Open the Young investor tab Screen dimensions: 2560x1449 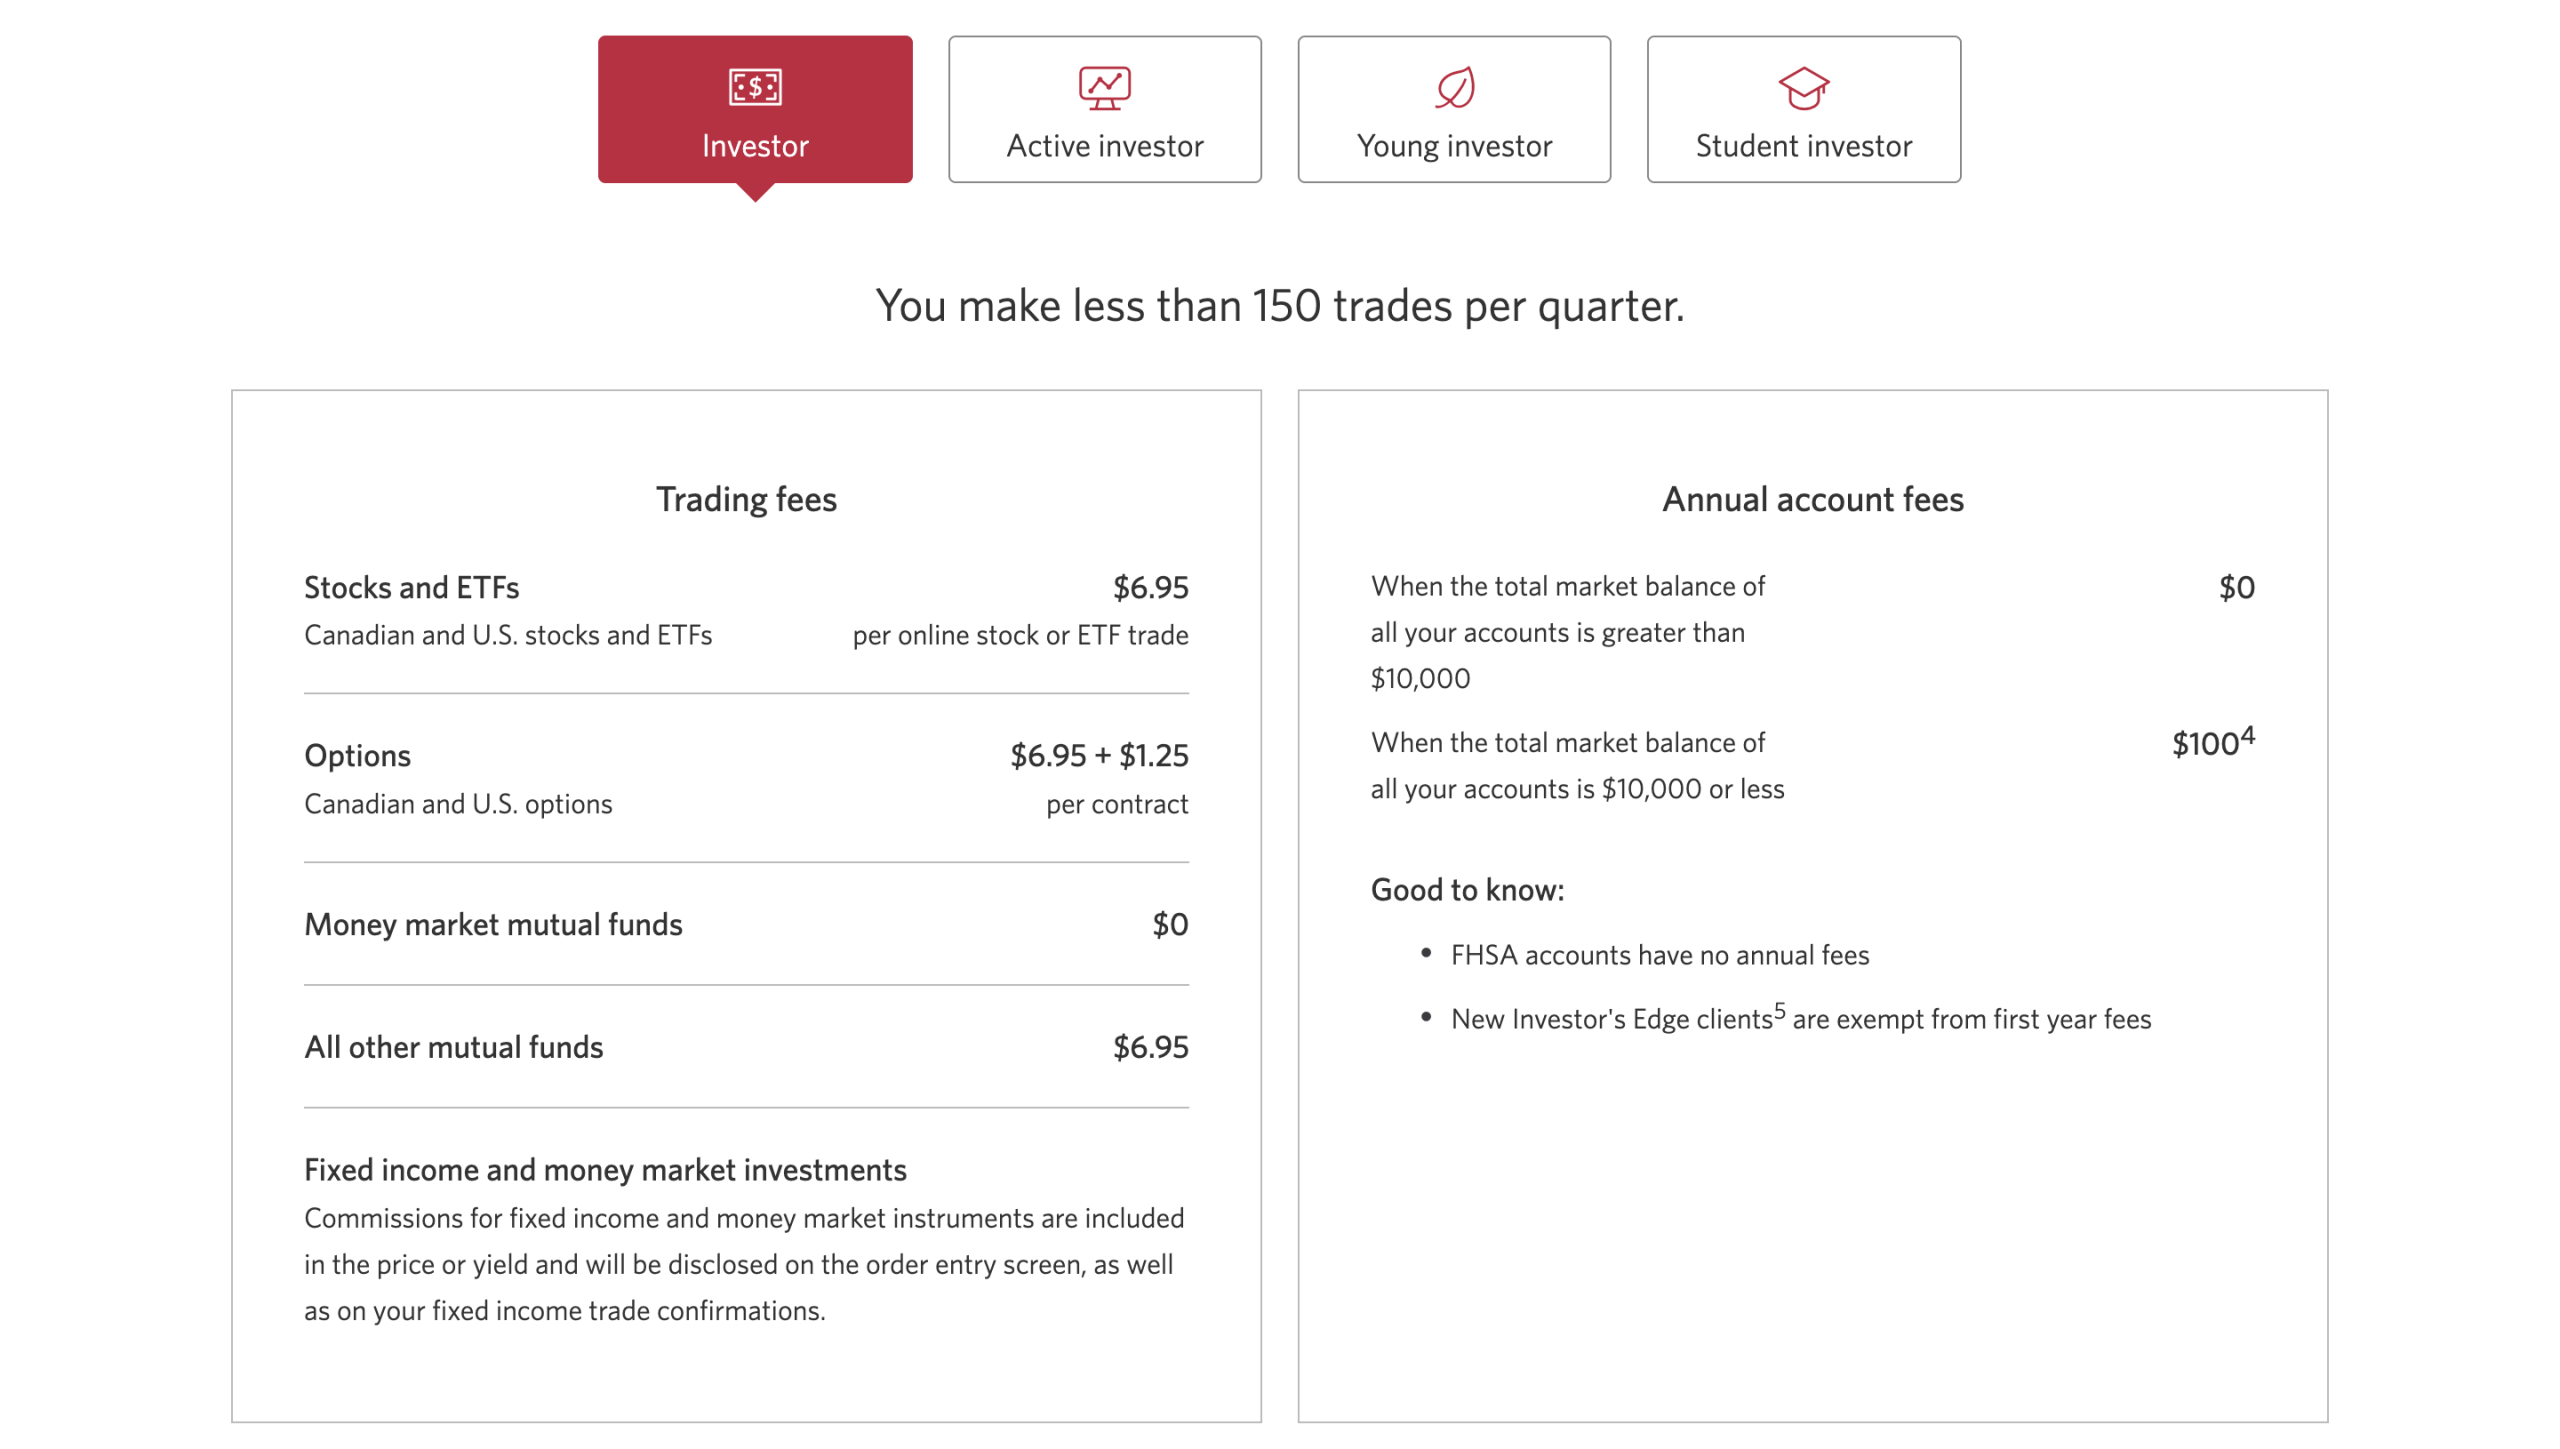click(1454, 145)
